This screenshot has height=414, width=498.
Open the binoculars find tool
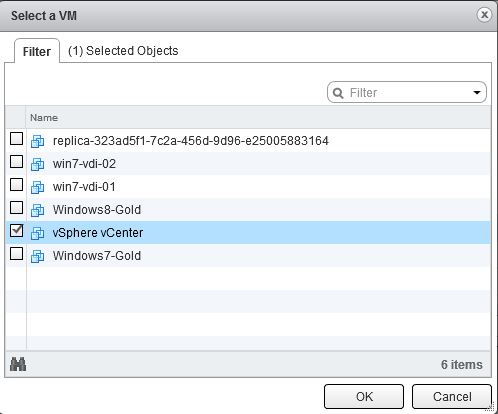[x=18, y=364]
